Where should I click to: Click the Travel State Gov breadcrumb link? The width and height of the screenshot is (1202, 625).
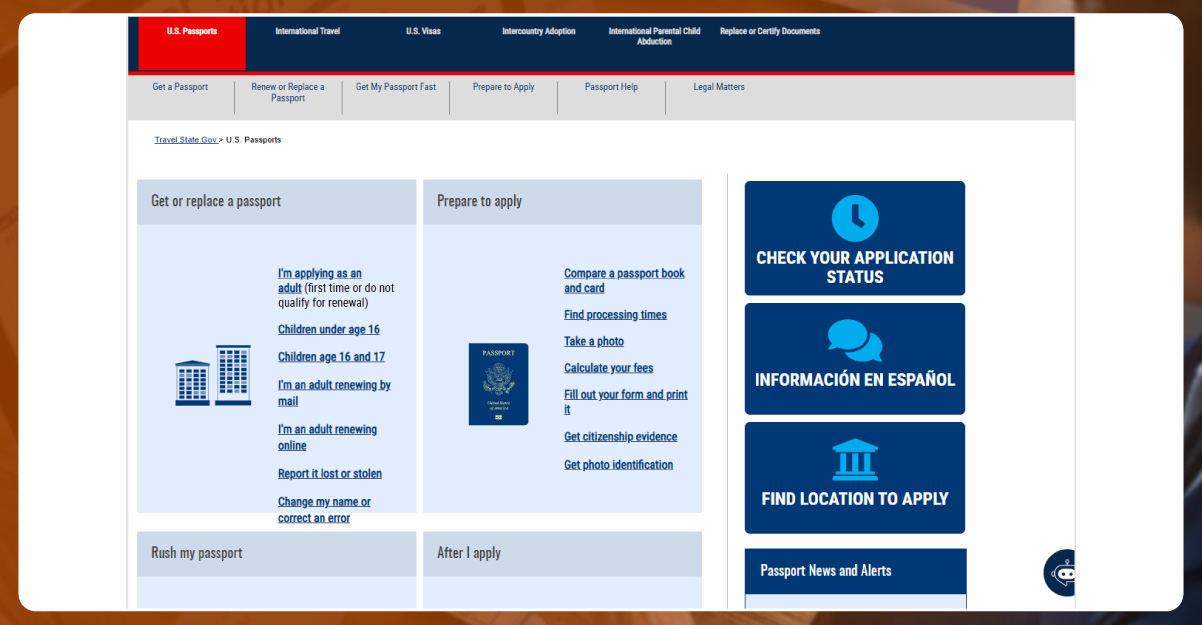tap(186, 139)
